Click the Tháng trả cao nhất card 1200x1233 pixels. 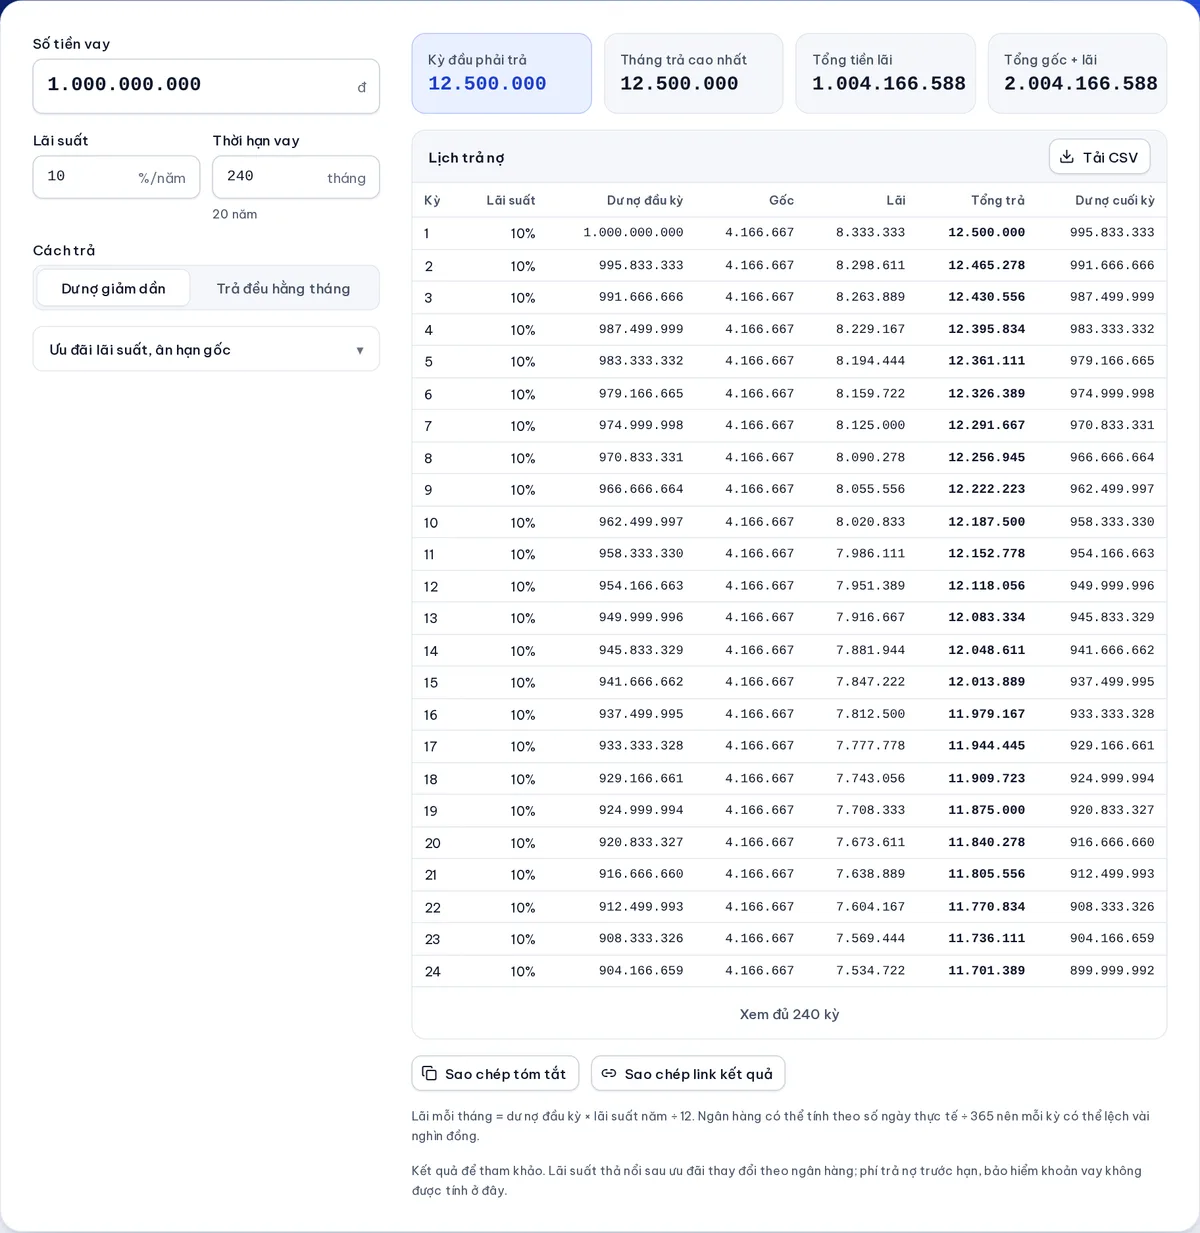click(693, 73)
